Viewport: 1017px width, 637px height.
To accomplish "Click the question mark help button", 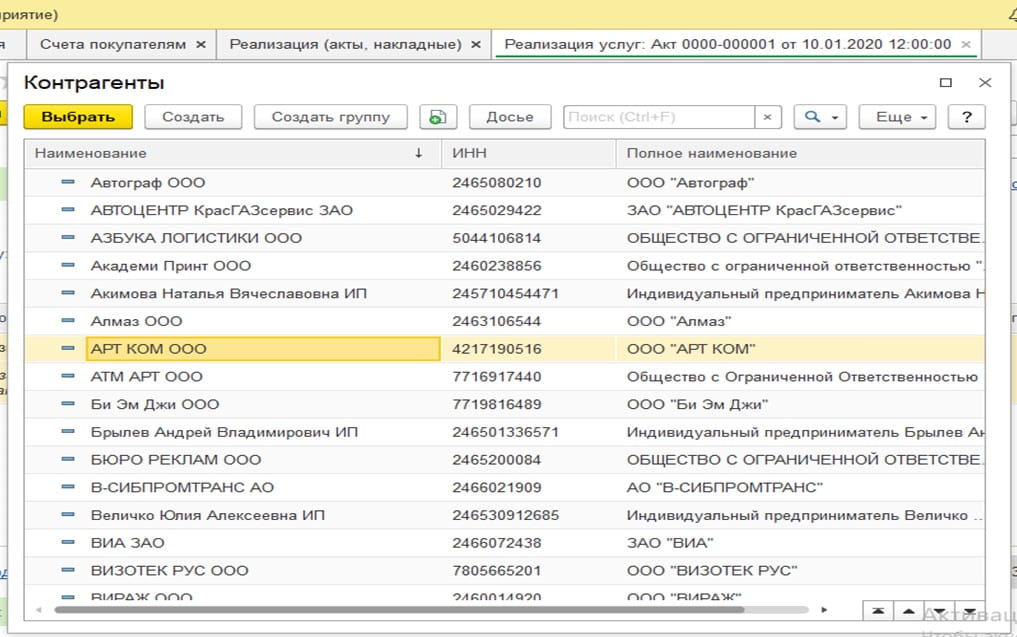I will 966,117.
